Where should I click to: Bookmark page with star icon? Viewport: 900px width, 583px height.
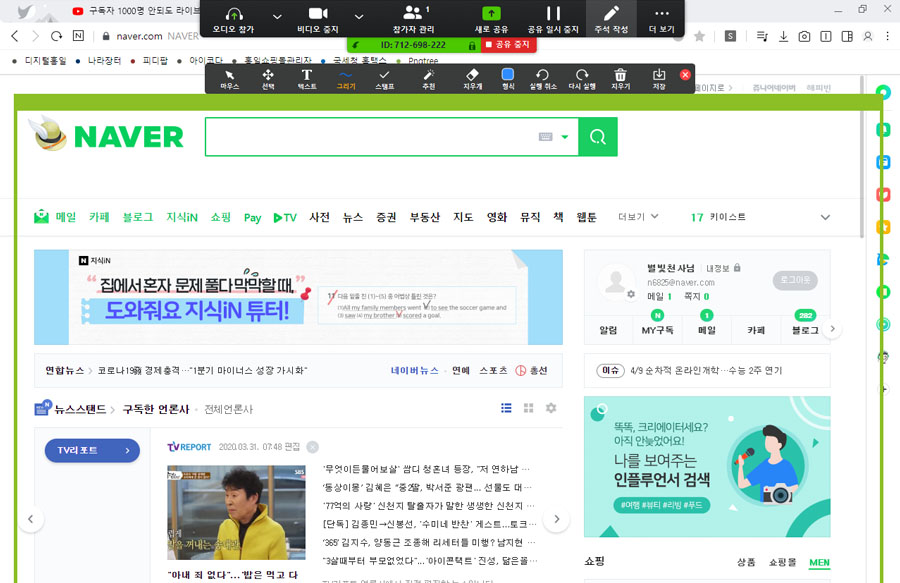[x=699, y=37]
